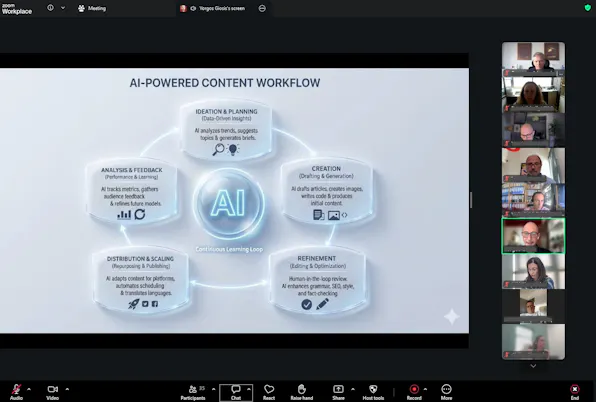Unmute the Audio microphone button

(x=16, y=392)
